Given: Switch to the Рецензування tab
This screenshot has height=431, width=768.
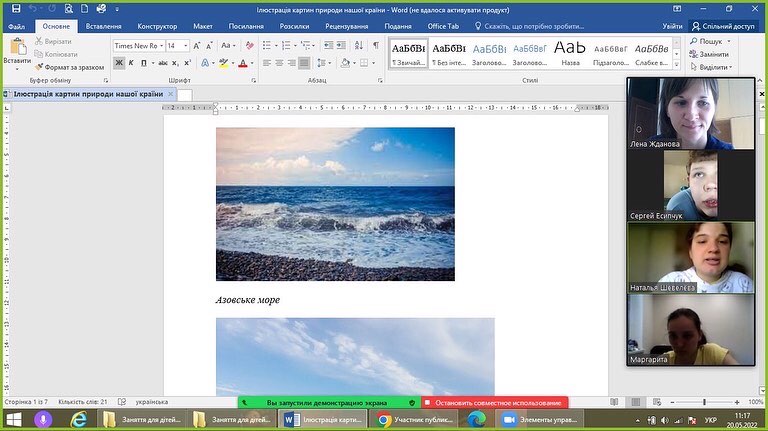Looking at the screenshot, I should (x=347, y=26).
